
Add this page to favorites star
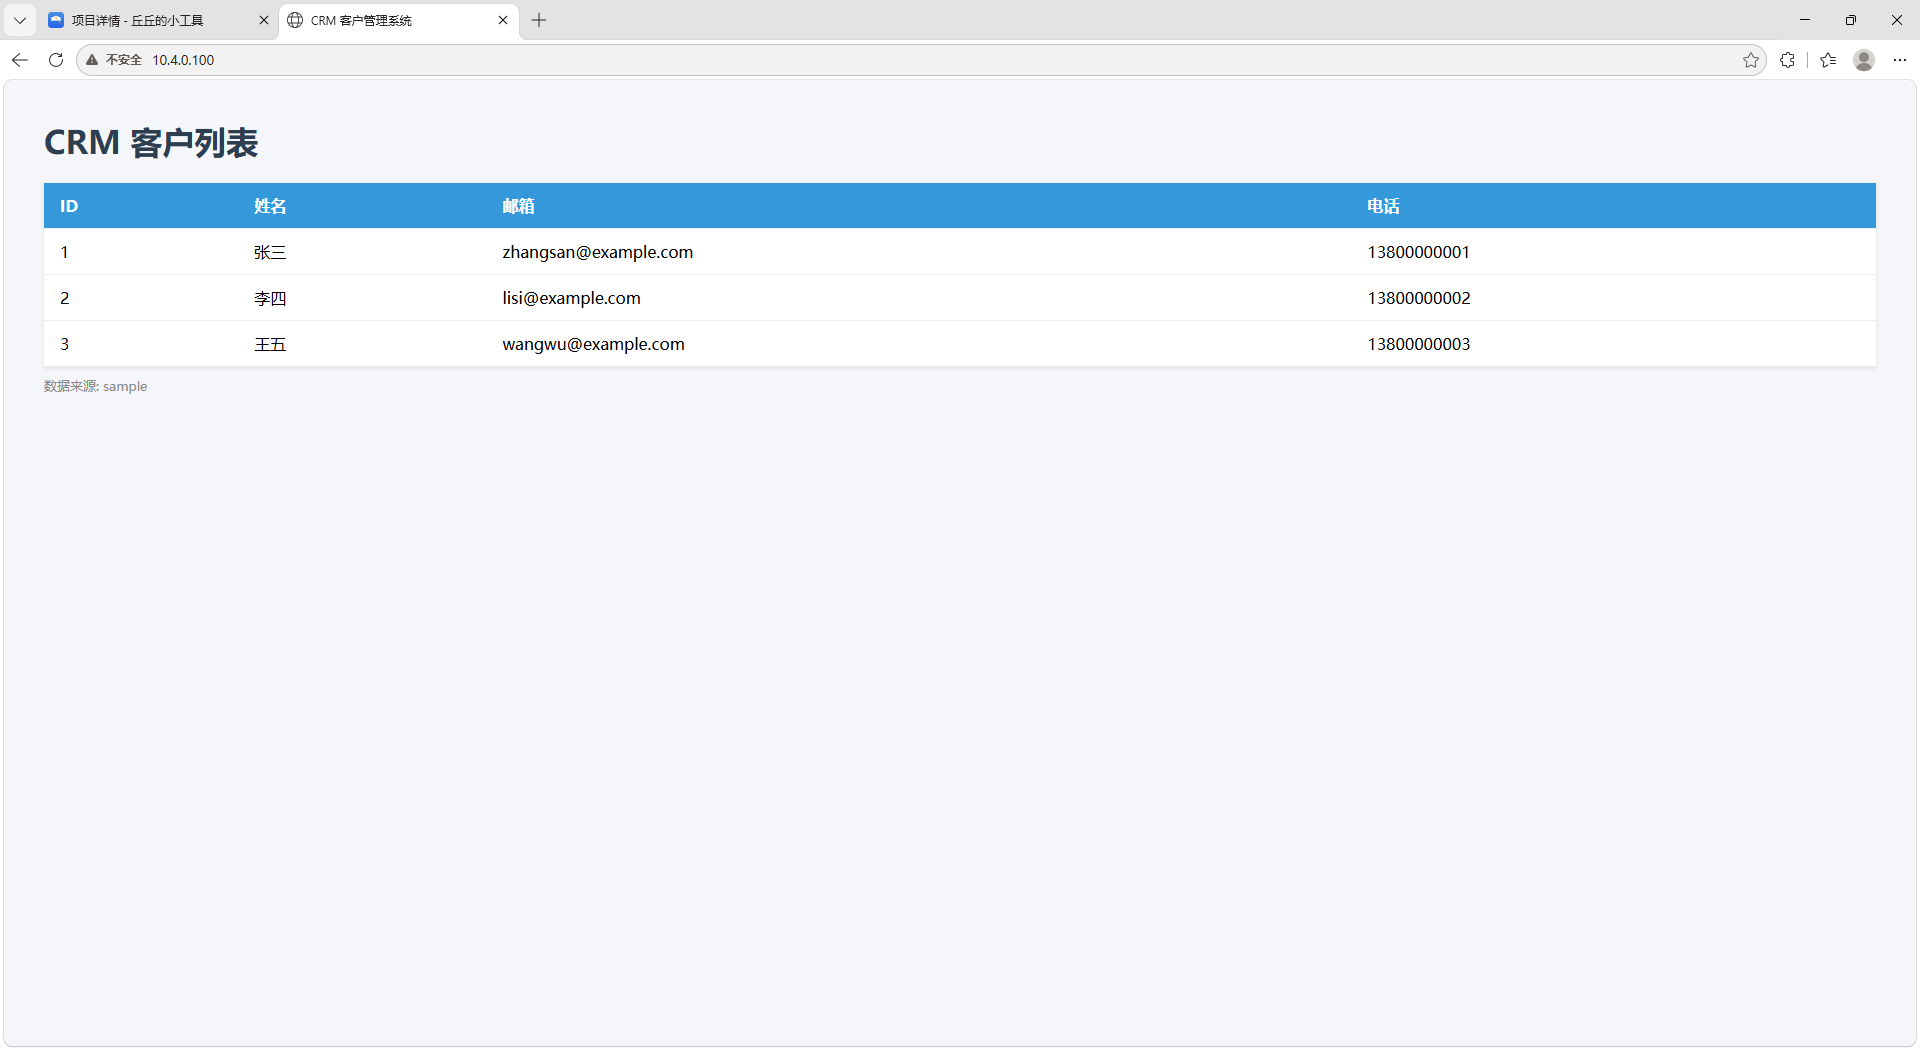1750,60
